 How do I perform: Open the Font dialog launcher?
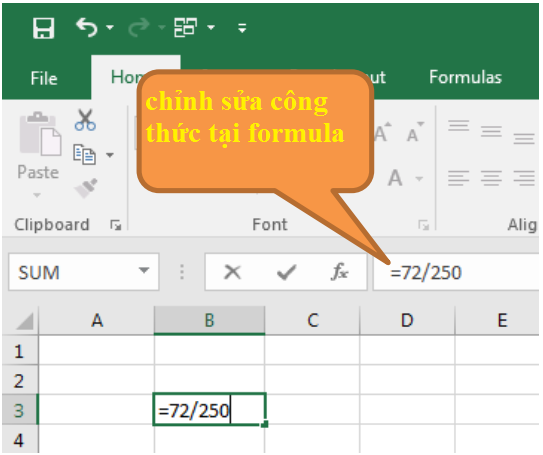point(424,225)
